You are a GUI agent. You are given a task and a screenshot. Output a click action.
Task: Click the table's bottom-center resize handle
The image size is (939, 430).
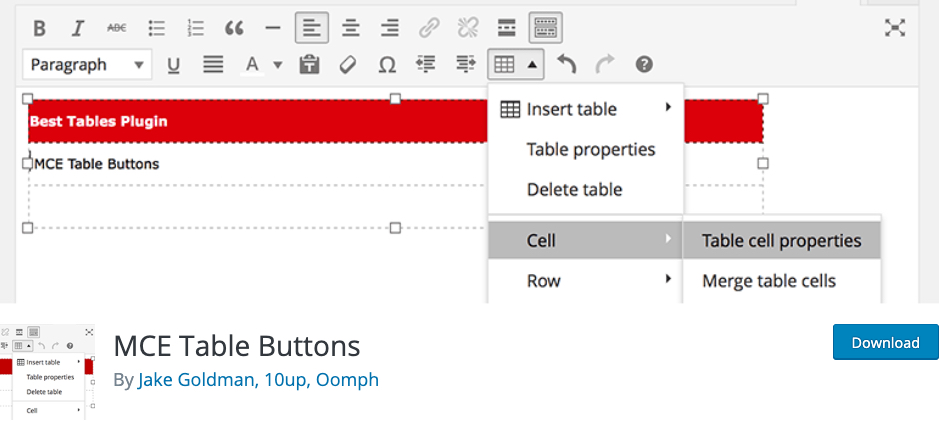(395, 228)
